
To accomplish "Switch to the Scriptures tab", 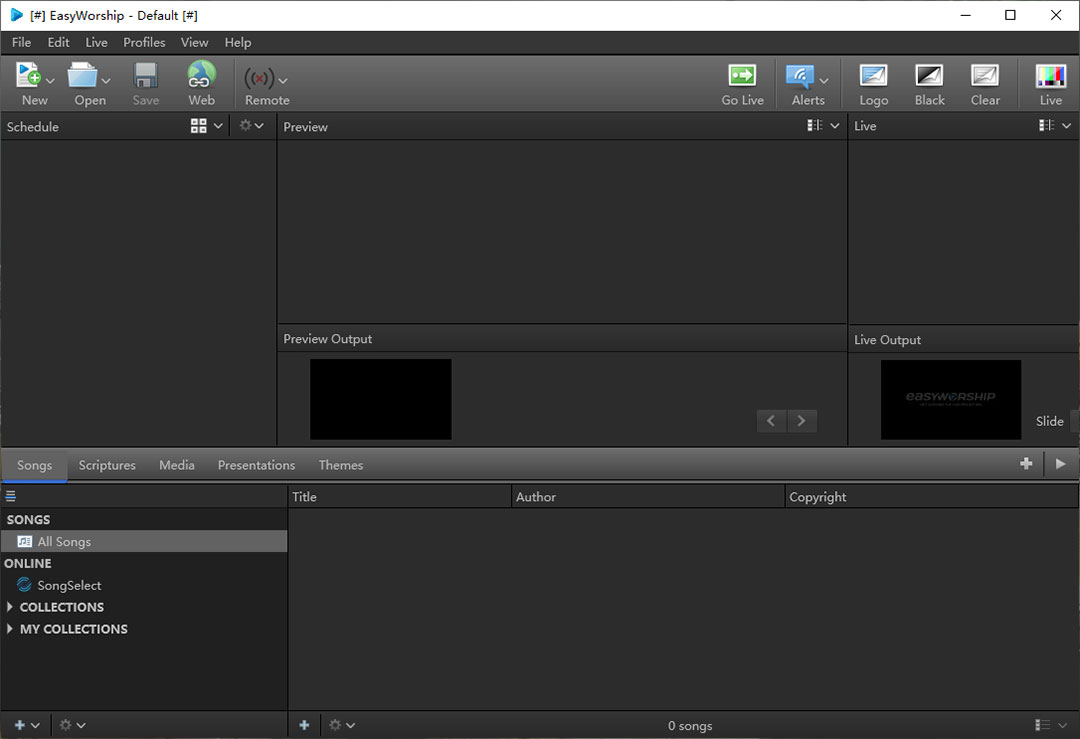I will [x=107, y=465].
